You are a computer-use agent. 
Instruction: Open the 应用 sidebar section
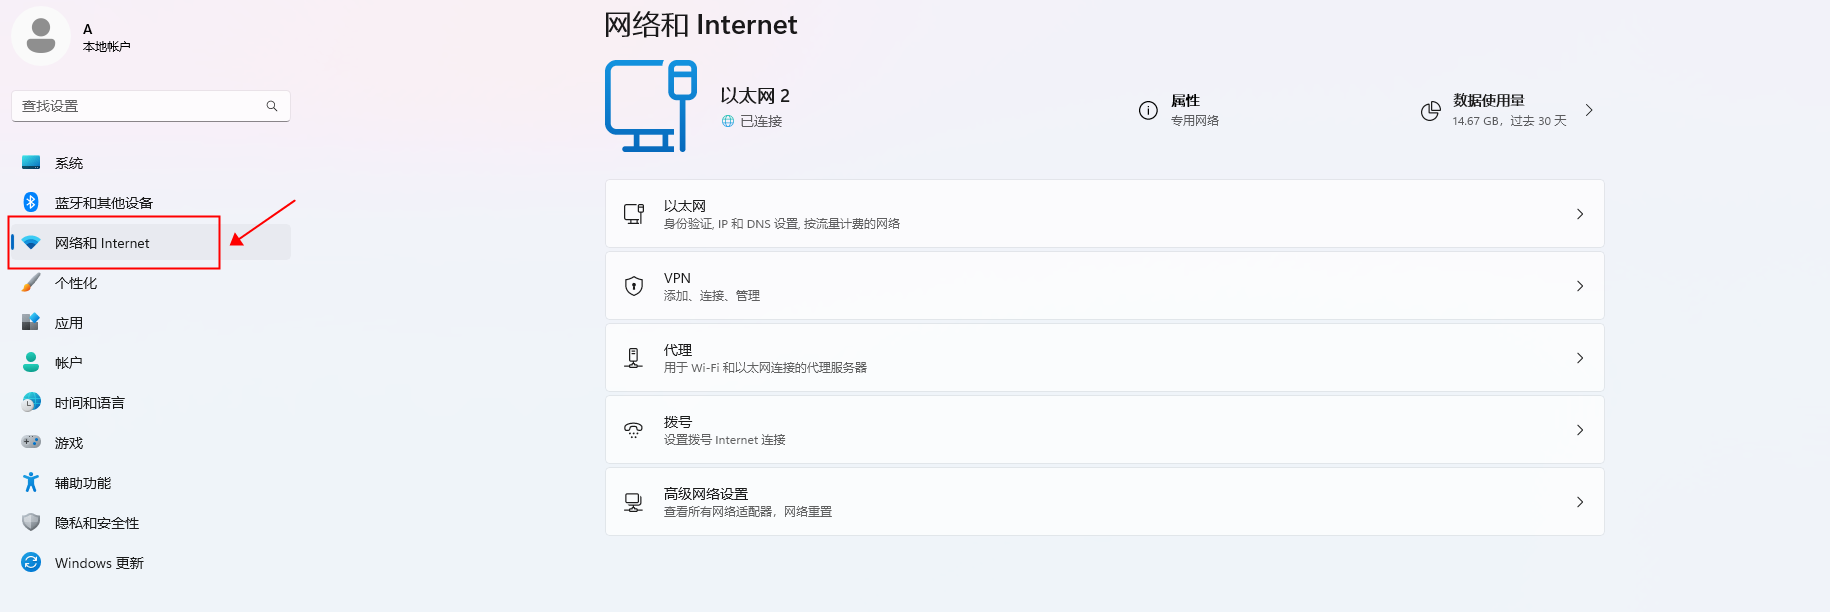(69, 323)
